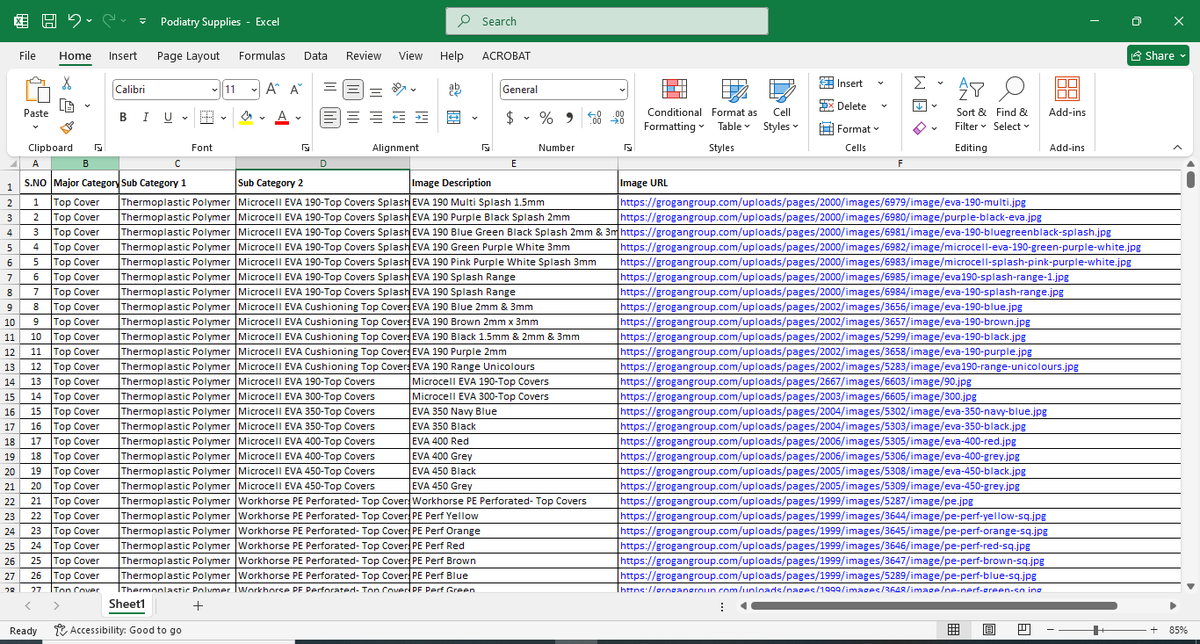Toggle Middle Align vertical alignment
Screen dimensions: 1200x644
click(352, 89)
